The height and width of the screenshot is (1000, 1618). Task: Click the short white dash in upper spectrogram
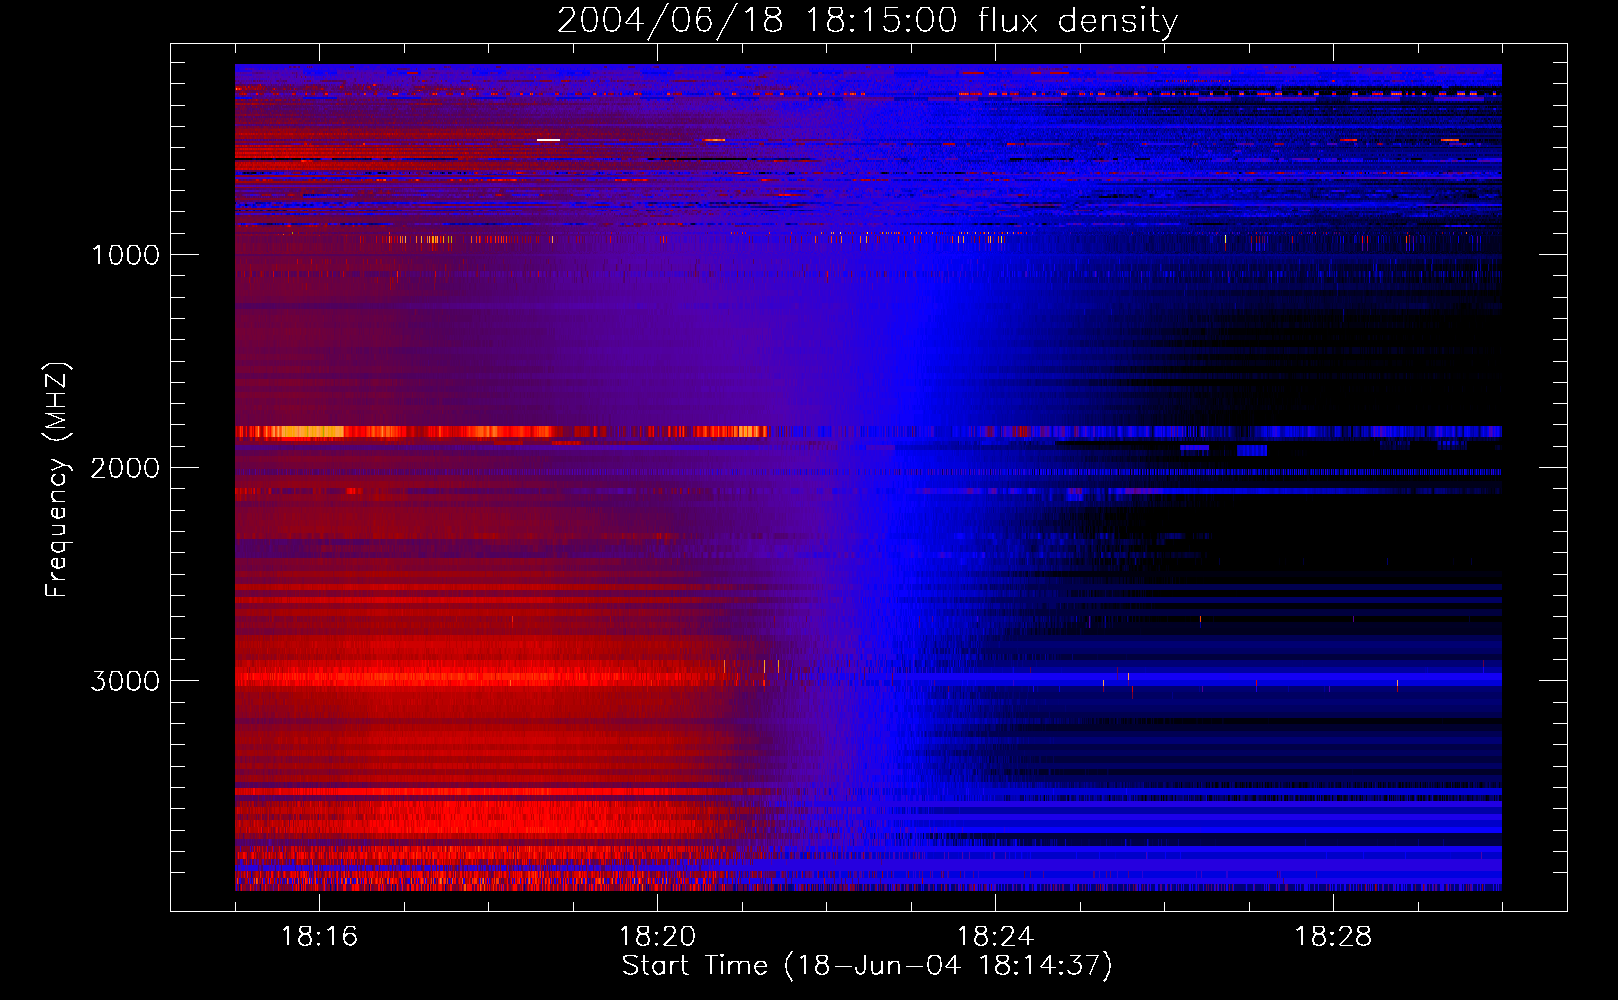(548, 140)
